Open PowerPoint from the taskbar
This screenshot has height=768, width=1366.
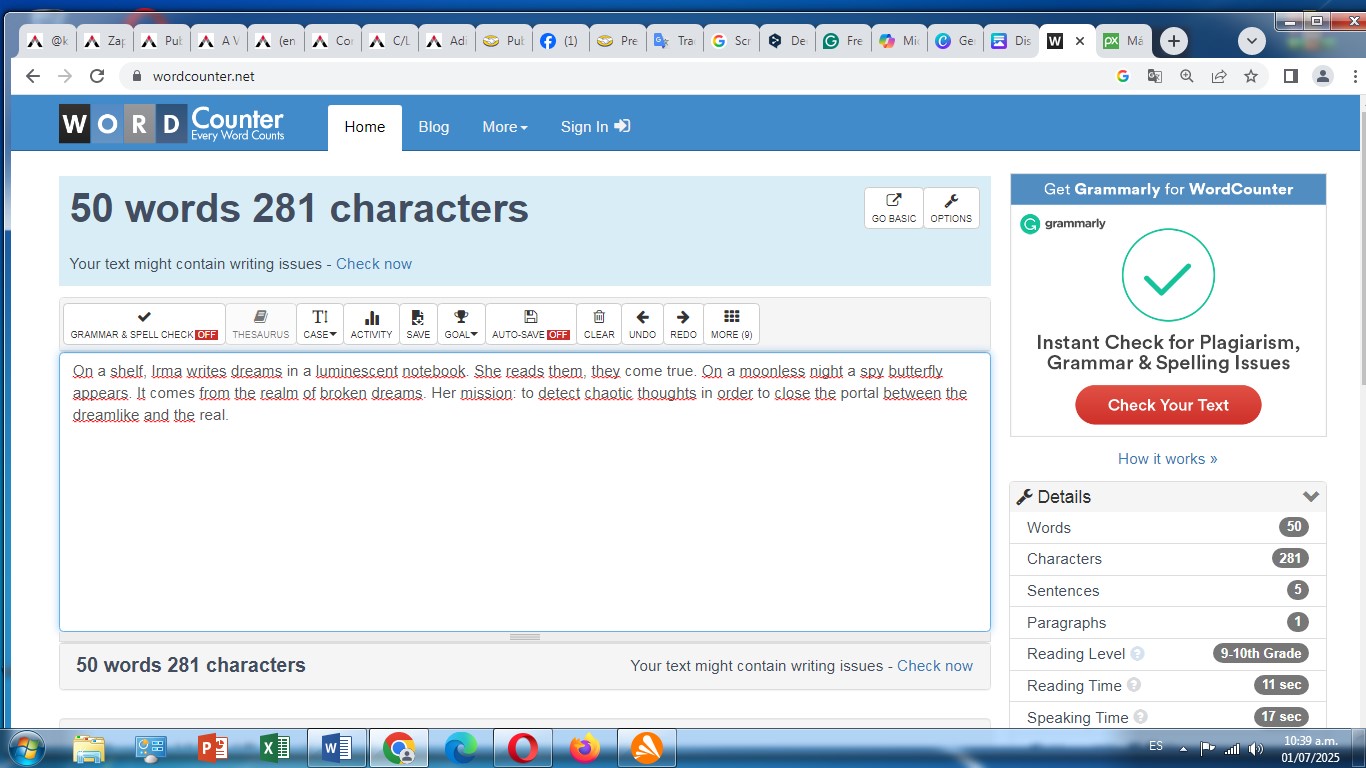212,748
